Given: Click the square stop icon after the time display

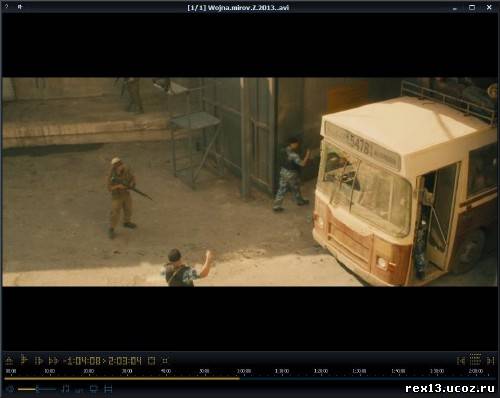Looking at the screenshot, I should point(151,361).
